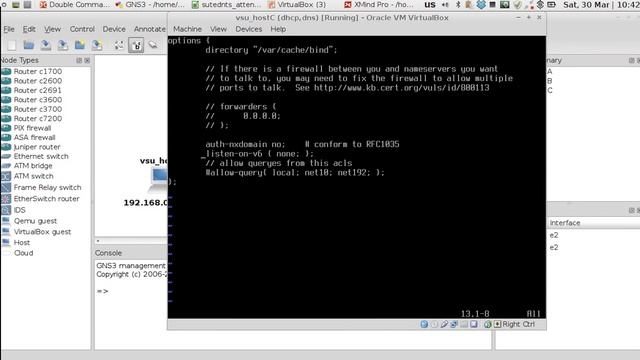Click the VirtualBox network adapter status icon
This screenshot has width=640, height=360.
(454, 324)
